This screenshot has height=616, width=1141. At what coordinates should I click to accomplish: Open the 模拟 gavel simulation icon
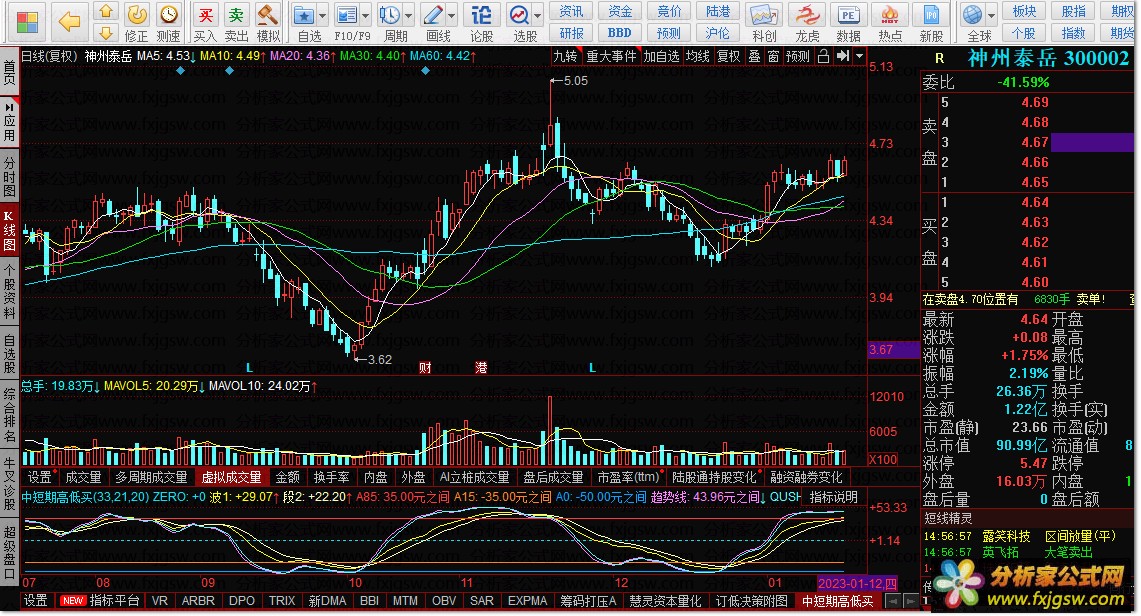268,15
